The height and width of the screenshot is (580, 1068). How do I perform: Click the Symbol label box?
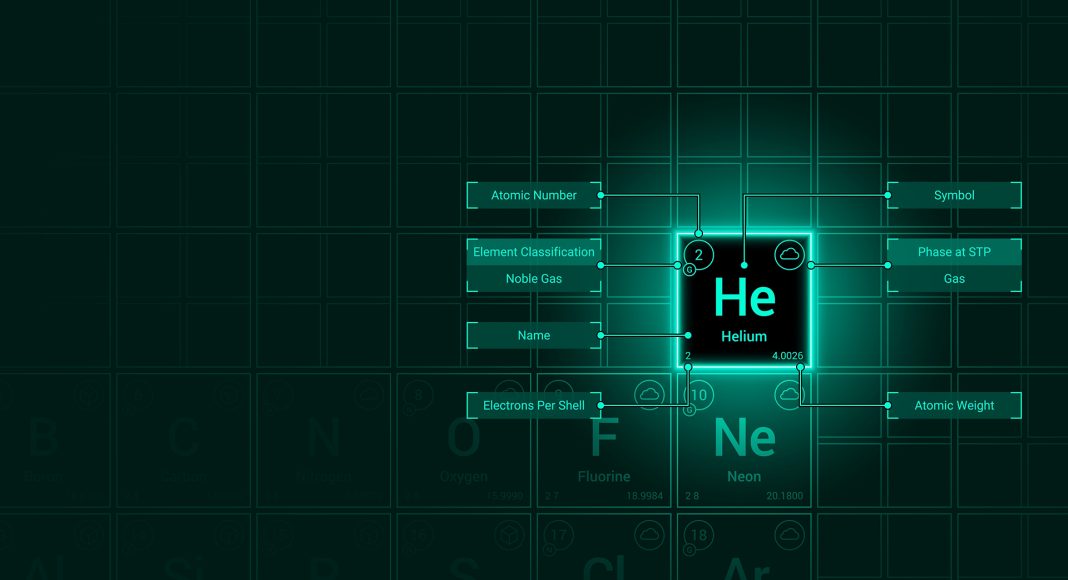954,195
